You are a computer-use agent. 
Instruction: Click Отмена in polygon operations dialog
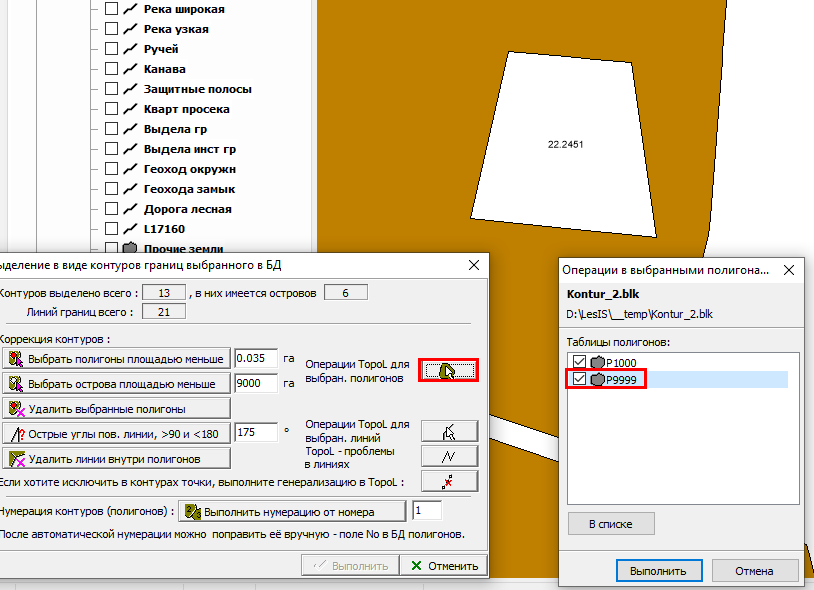click(x=754, y=571)
